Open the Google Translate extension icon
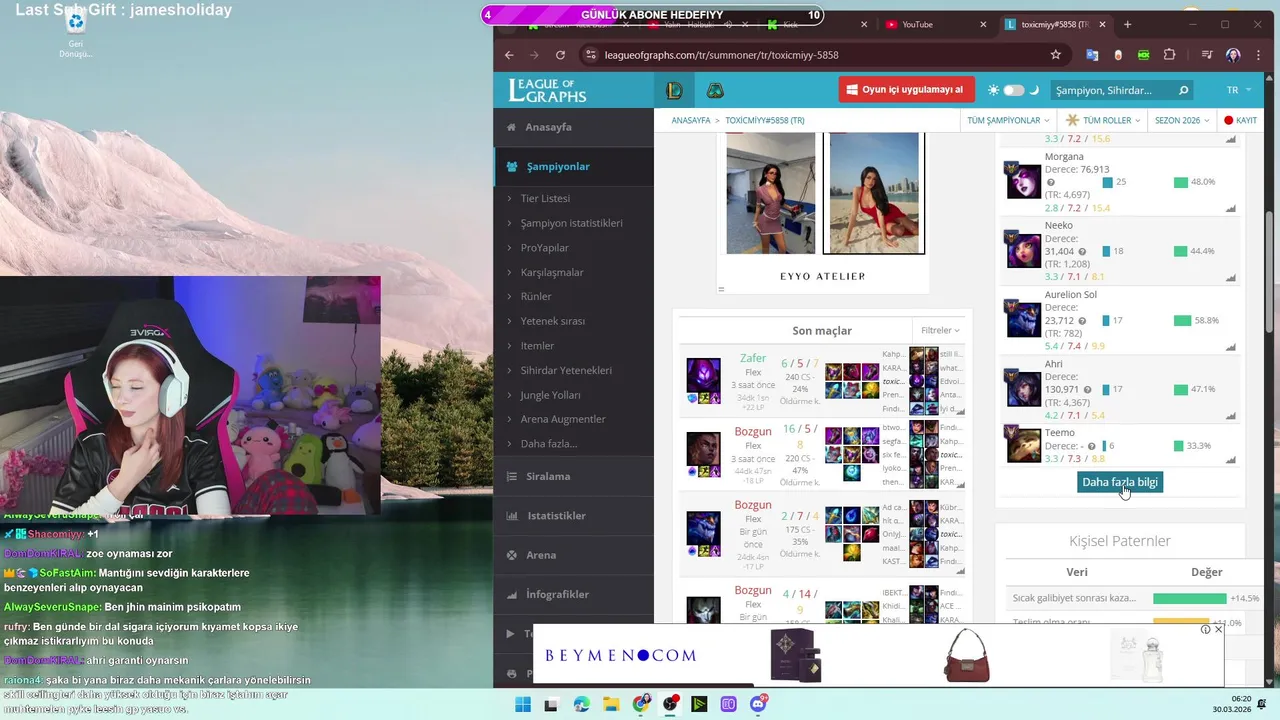 point(1092,55)
